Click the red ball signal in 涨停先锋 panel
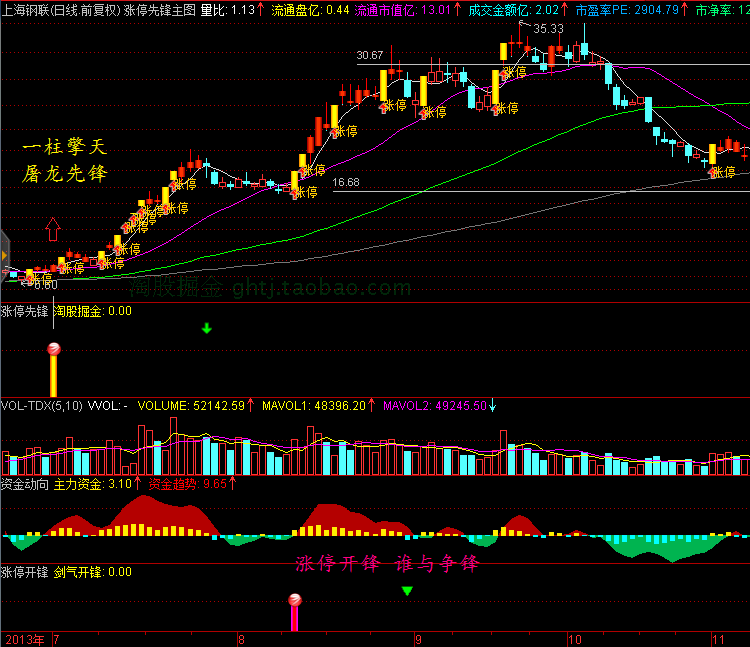This screenshot has height=647, width=750. [x=54, y=349]
